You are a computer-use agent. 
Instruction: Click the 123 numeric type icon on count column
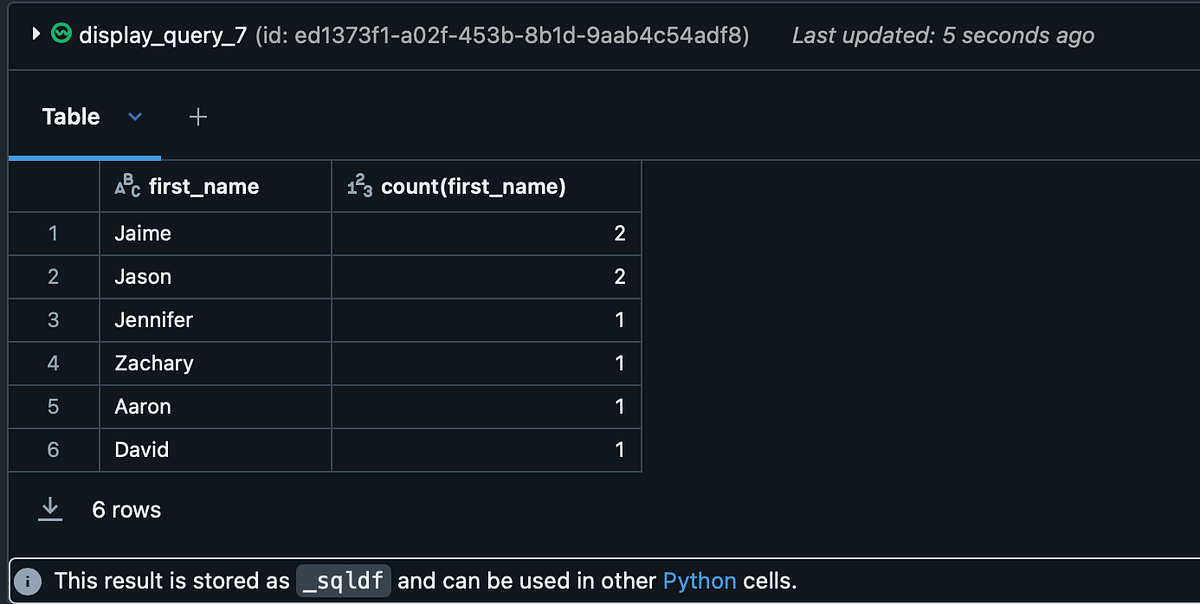[356, 186]
